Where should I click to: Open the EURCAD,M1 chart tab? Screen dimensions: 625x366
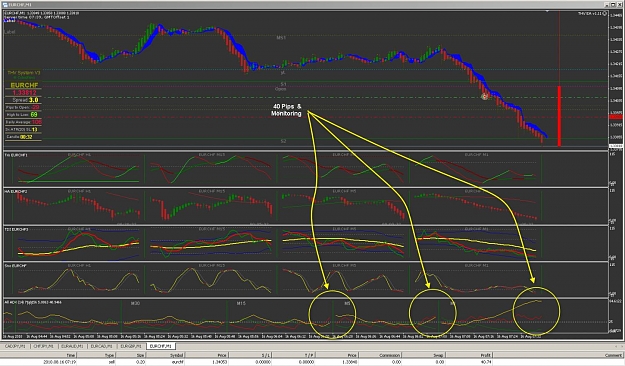click(102, 346)
